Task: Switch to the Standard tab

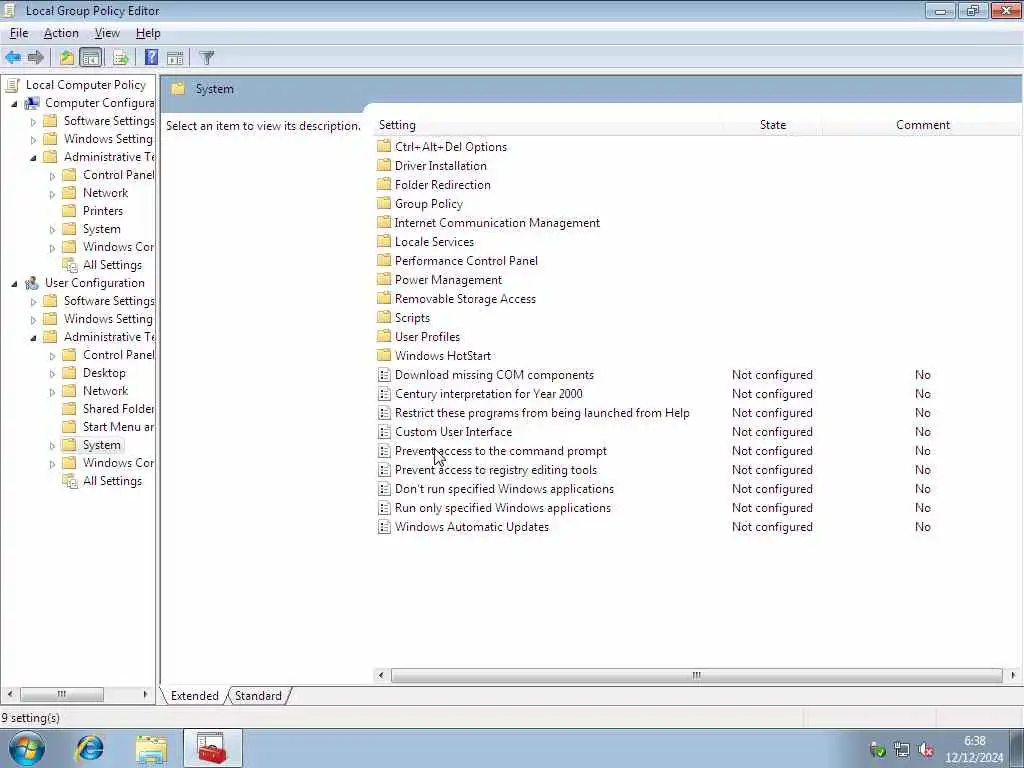Action: 258,696
